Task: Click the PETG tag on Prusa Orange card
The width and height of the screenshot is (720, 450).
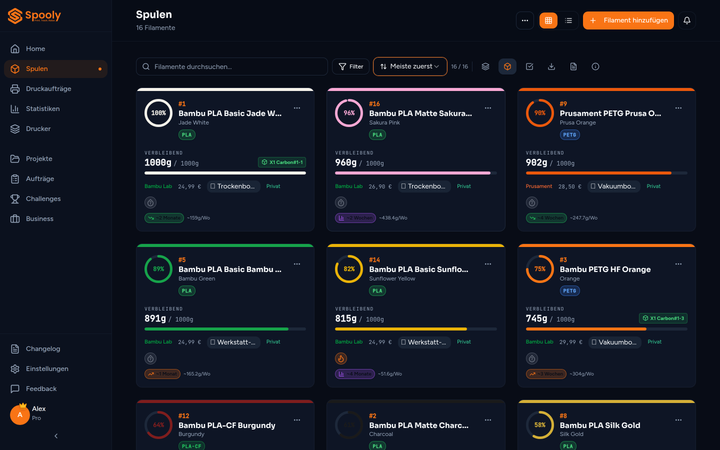Action: click(x=570, y=135)
